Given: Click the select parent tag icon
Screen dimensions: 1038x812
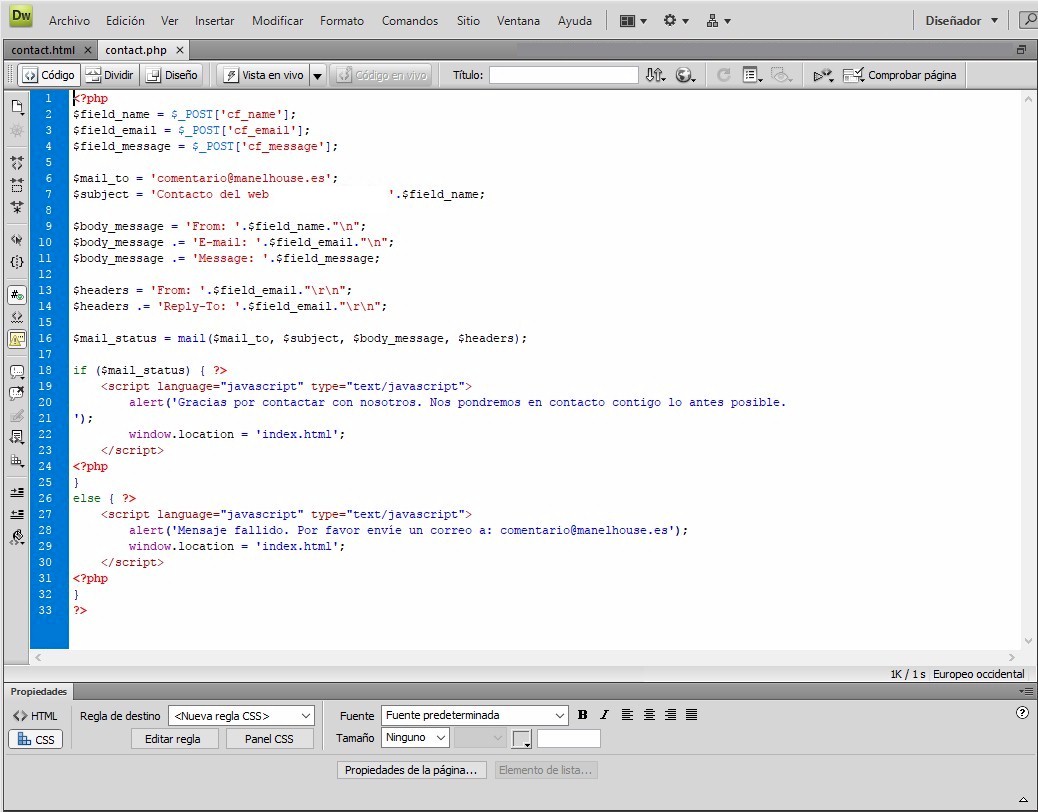Looking at the screenshot, I should (x=17, y=240).
